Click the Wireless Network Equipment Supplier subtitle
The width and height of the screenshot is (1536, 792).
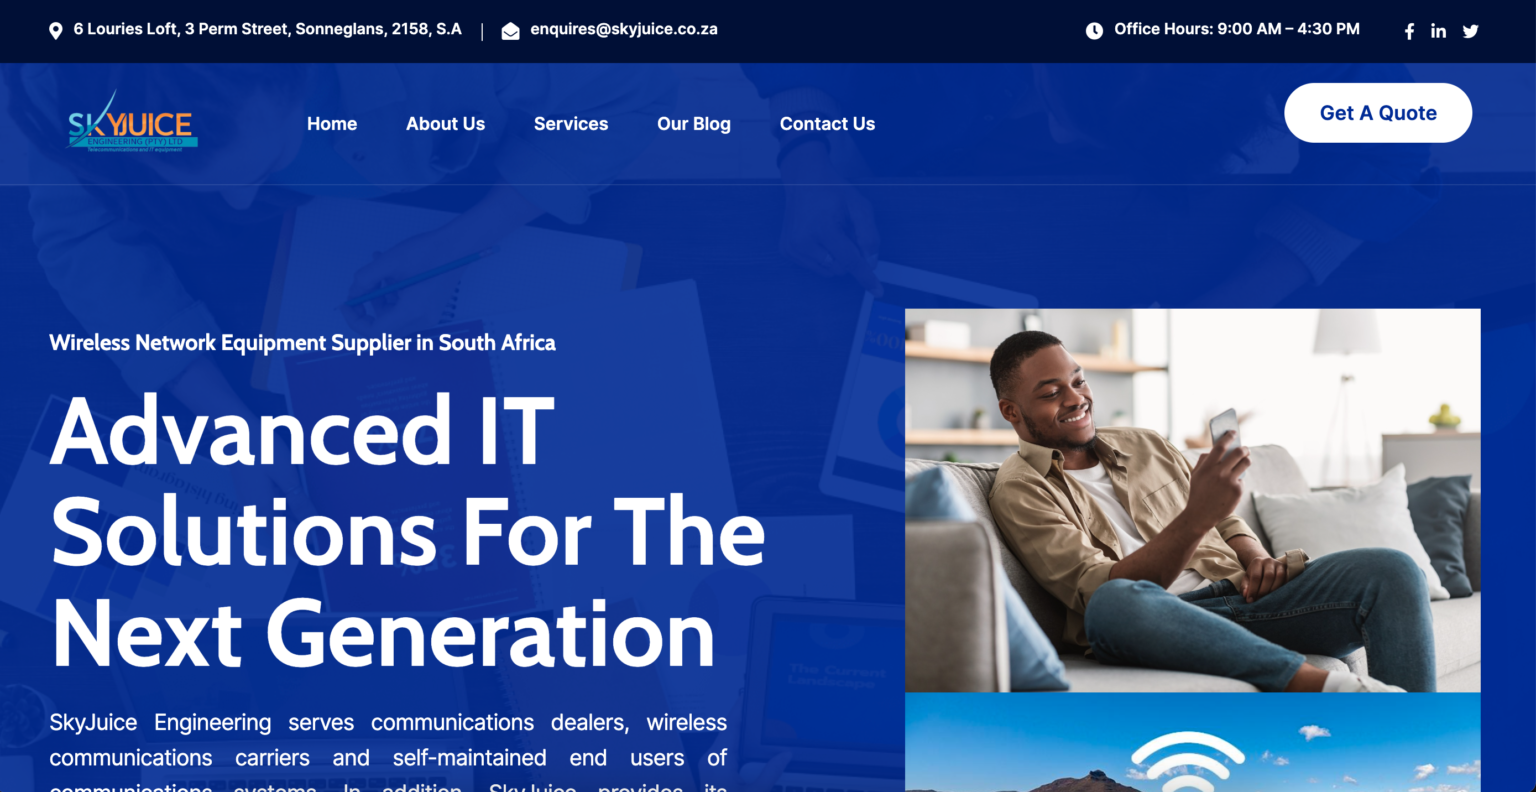point(302,343)
